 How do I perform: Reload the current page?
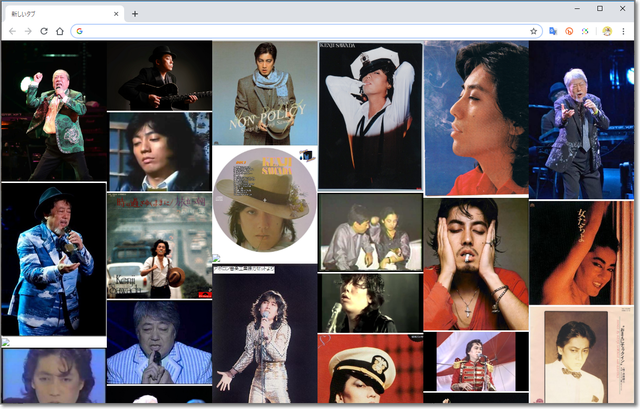click(44, 31)
